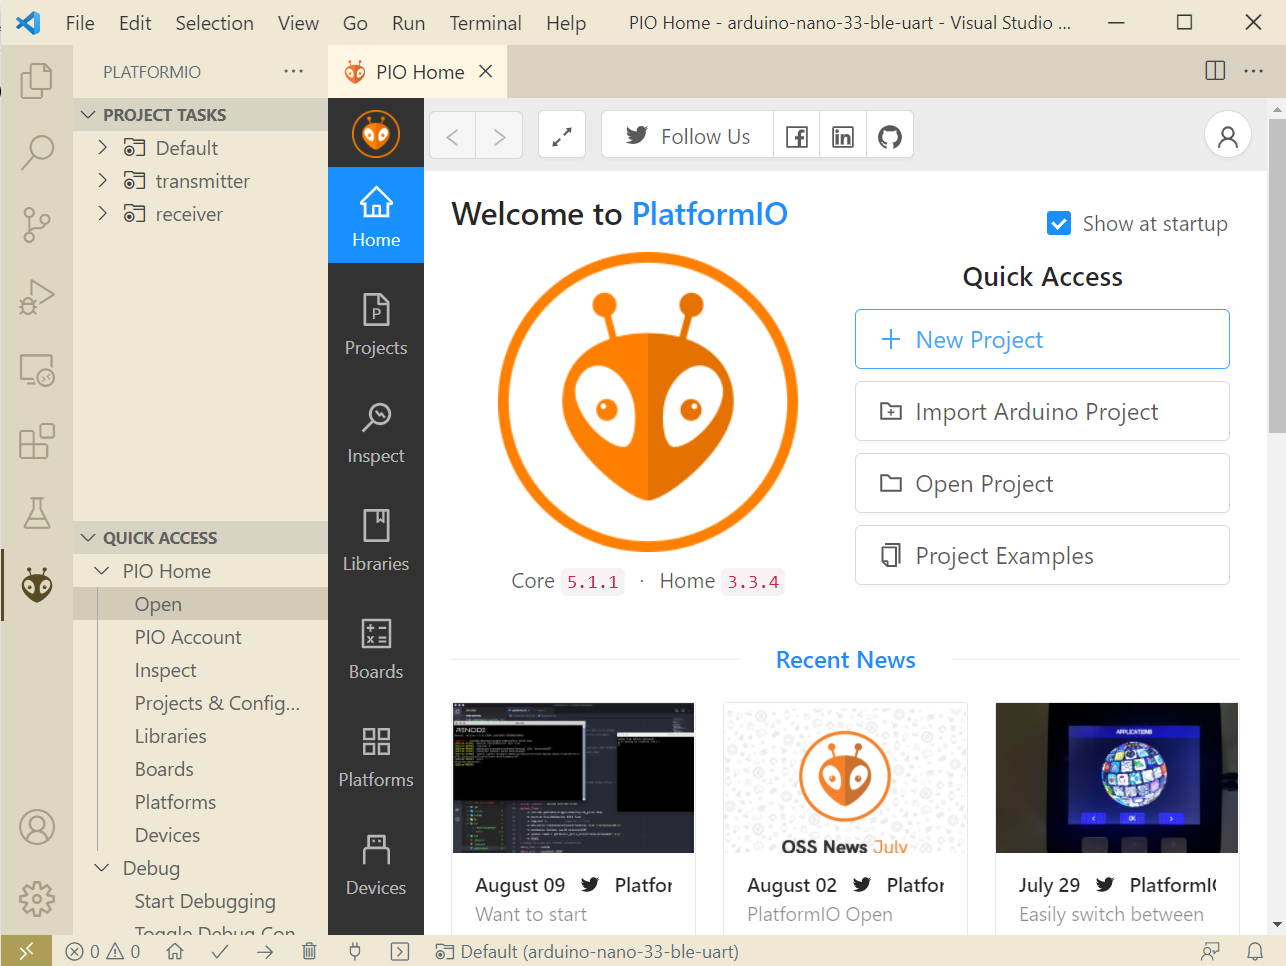The width and height of the screenshot is (1286, 966).
Task: Click the split editor icon
Action: (x=1215, y=71)
